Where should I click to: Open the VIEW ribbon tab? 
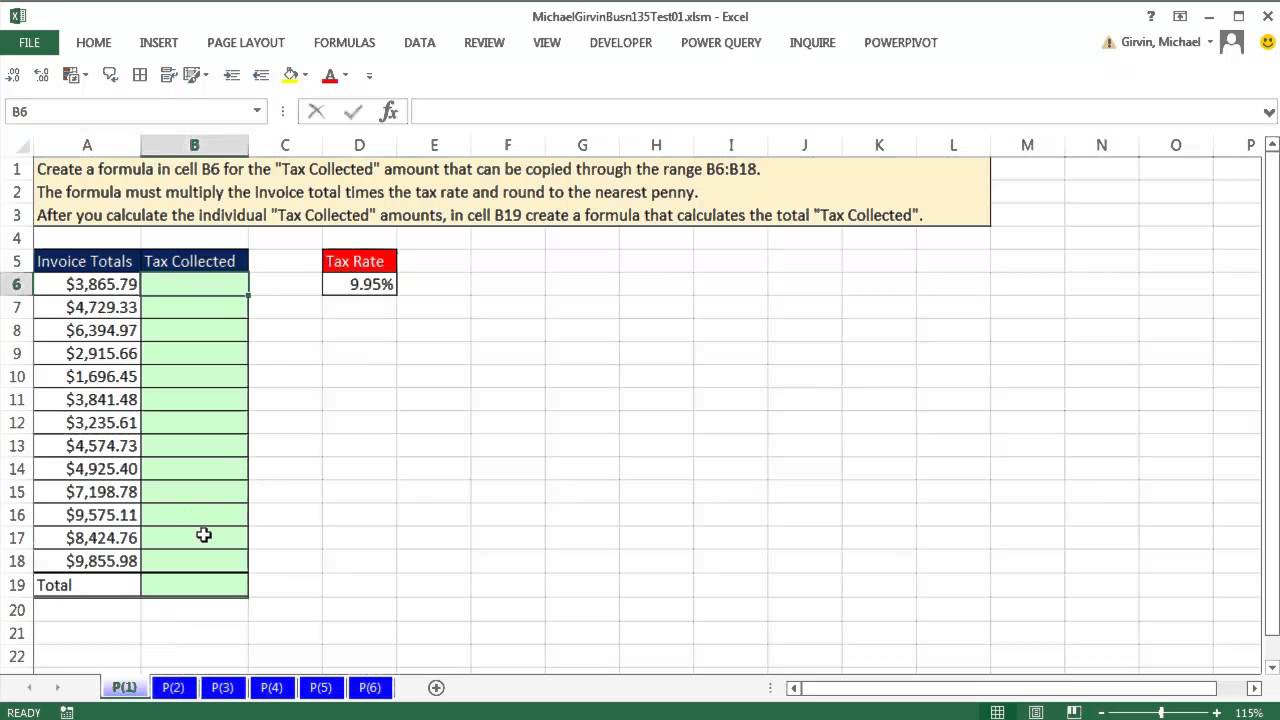[547, 43]
